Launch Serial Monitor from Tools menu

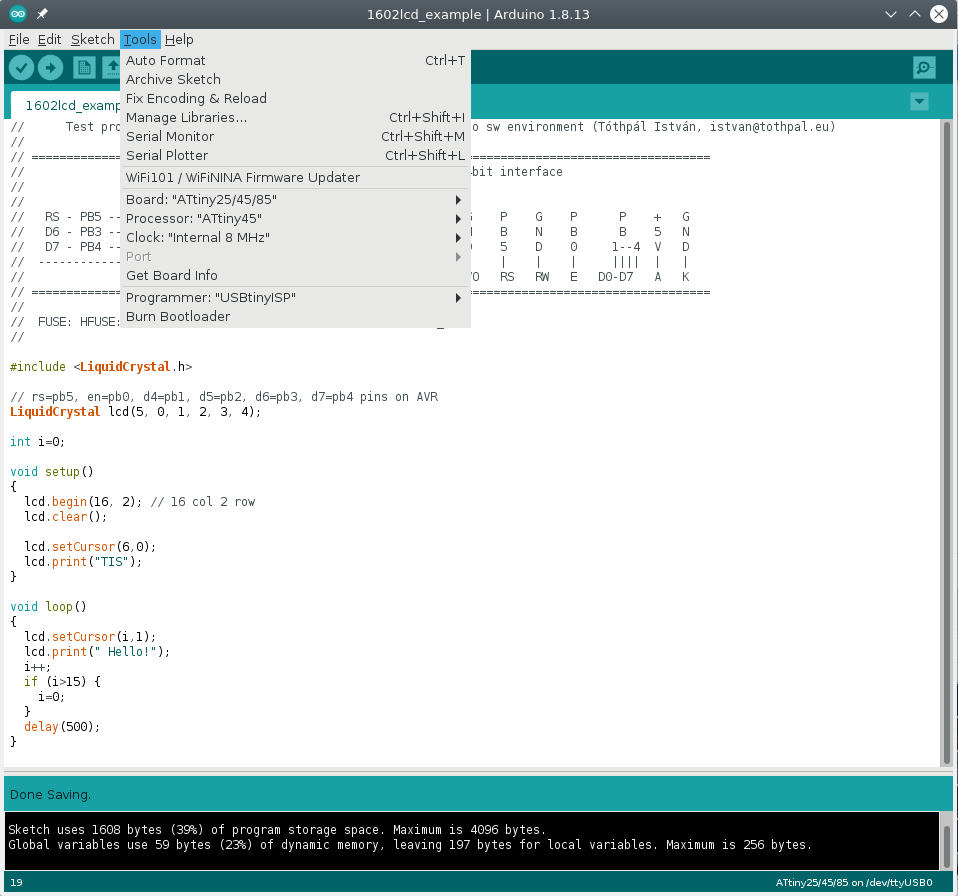coord(296,136)
